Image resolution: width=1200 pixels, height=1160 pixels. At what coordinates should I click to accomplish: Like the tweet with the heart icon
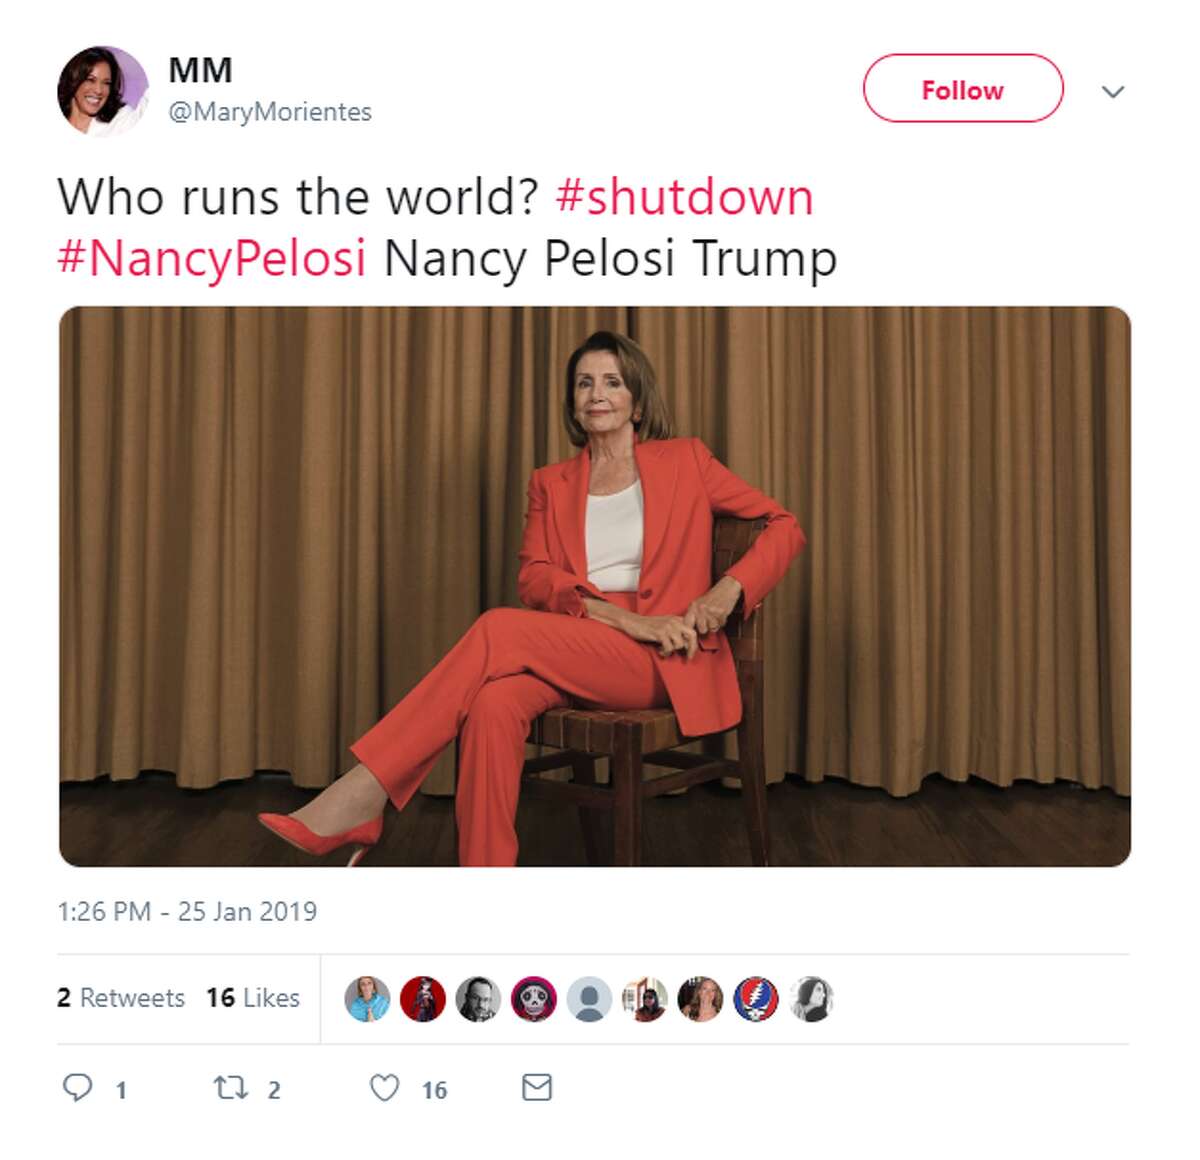[x=385, y=1087]
